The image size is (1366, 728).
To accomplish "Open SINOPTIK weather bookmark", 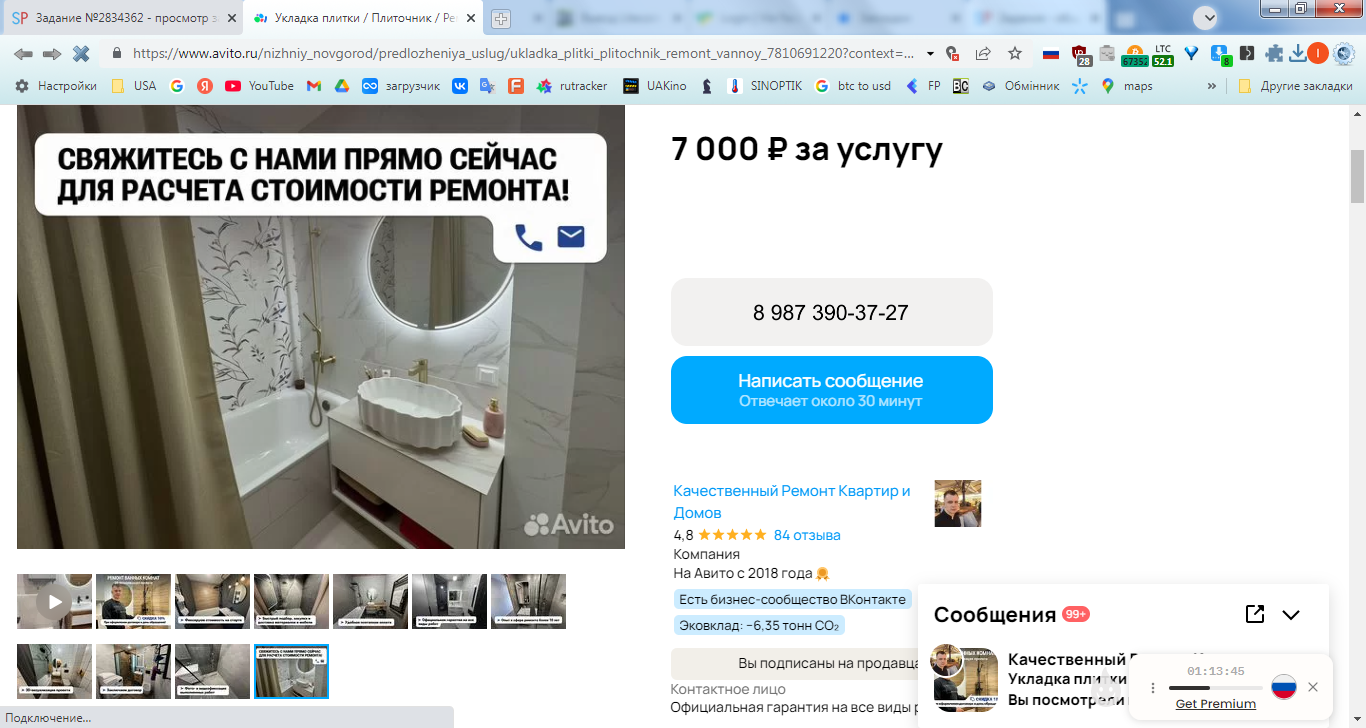I will tap(764, 86).
